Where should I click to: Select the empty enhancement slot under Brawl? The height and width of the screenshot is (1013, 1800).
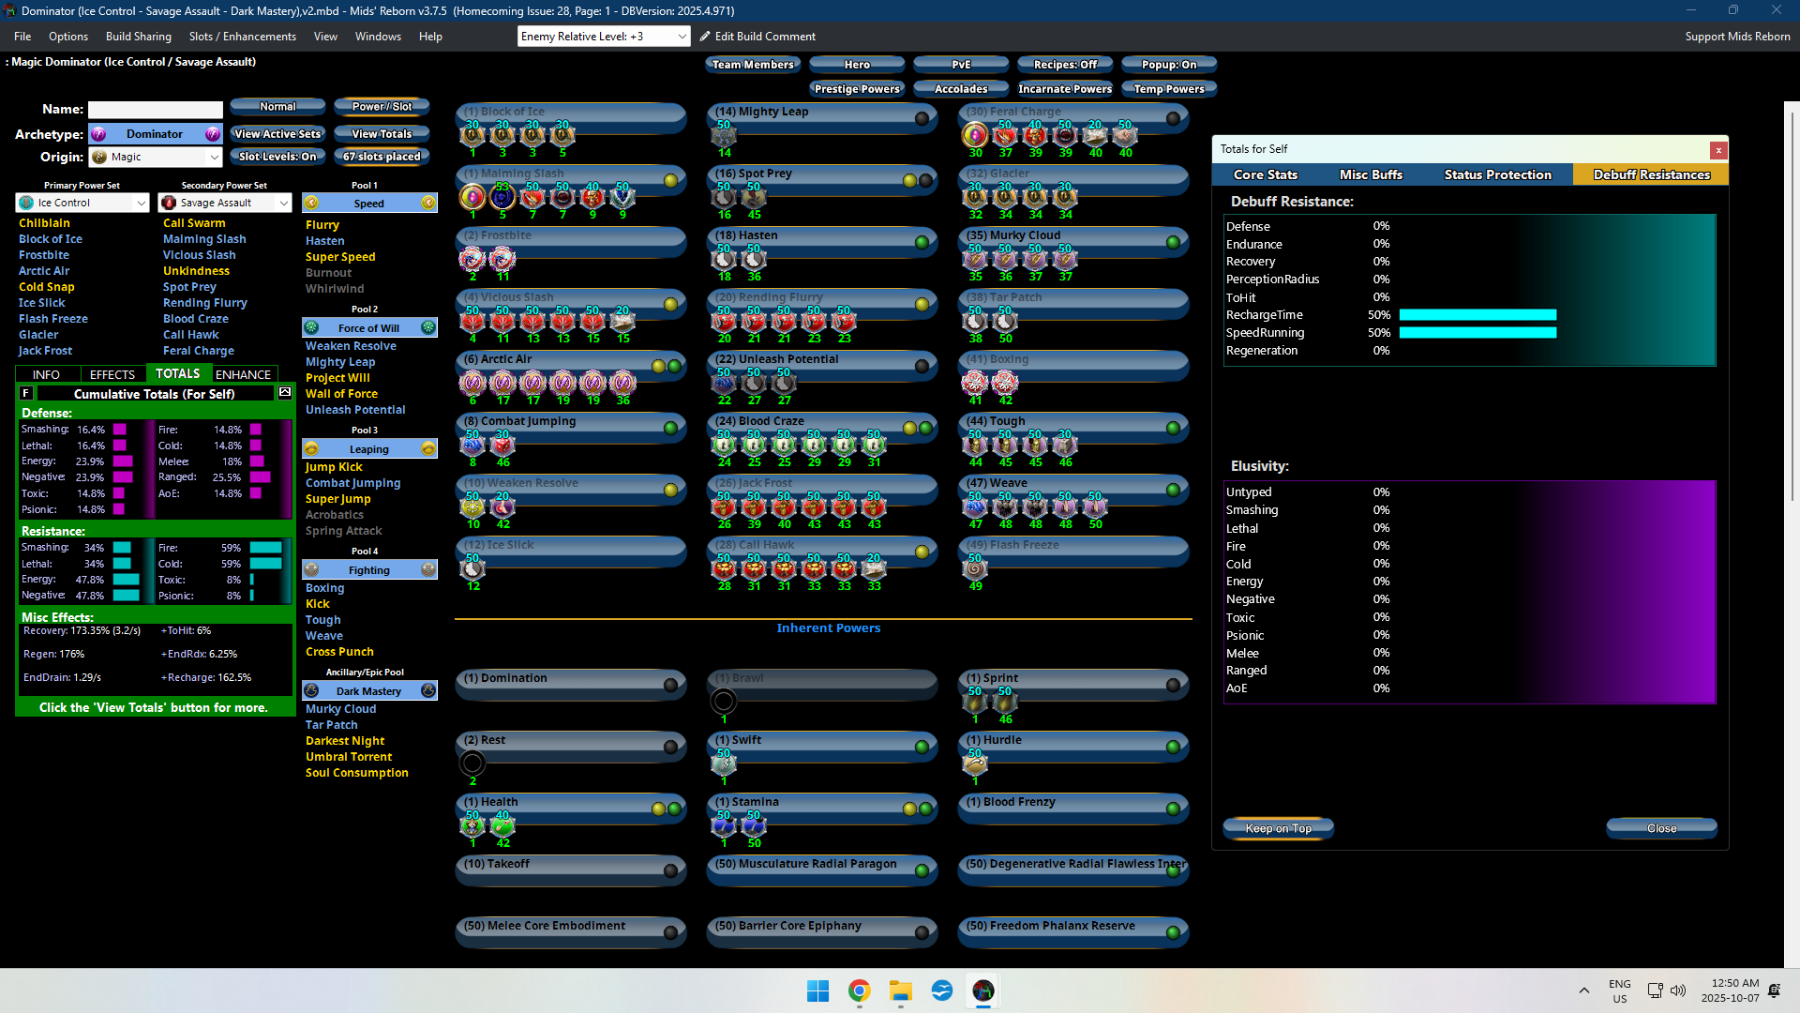(724, 702)
